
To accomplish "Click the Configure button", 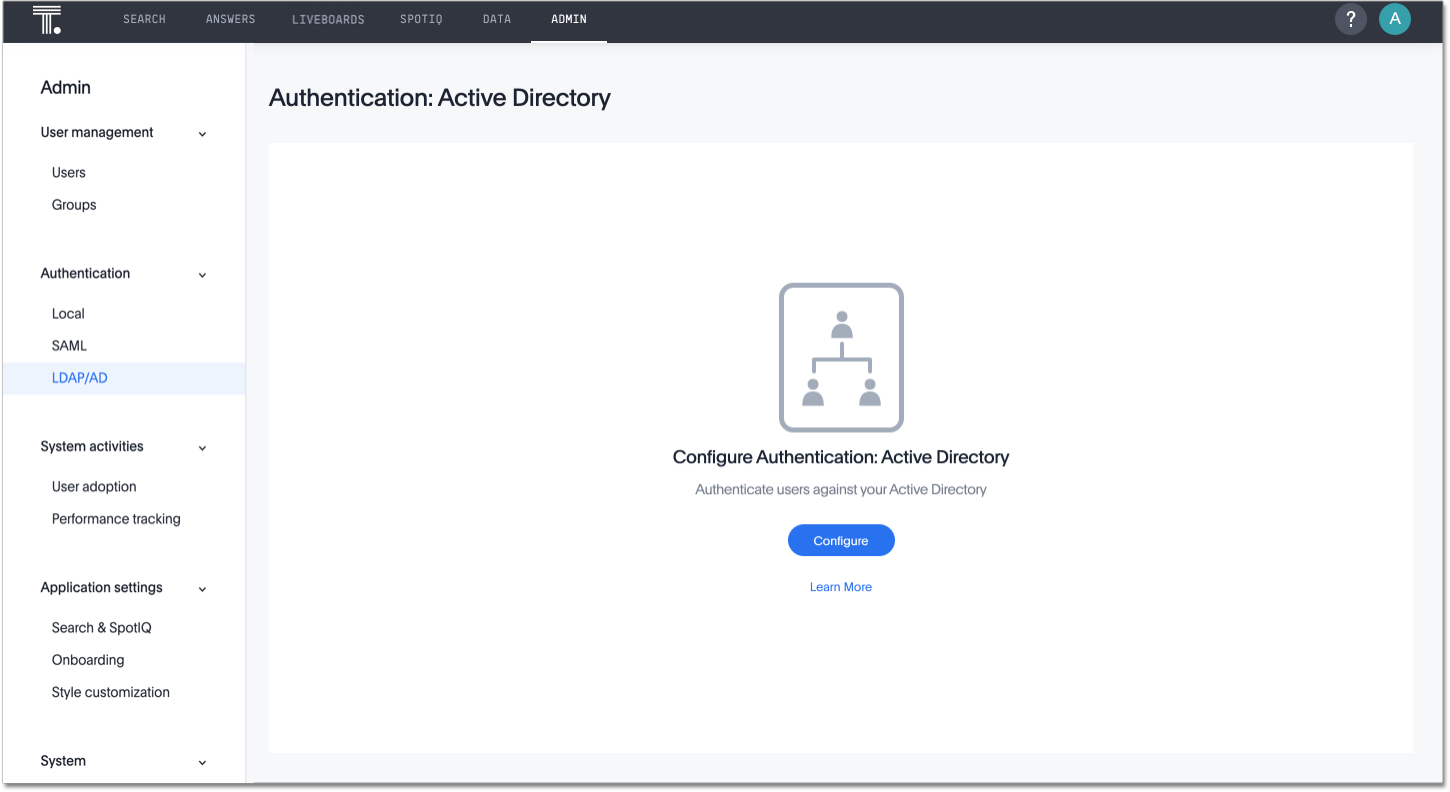I will point(841,540).
